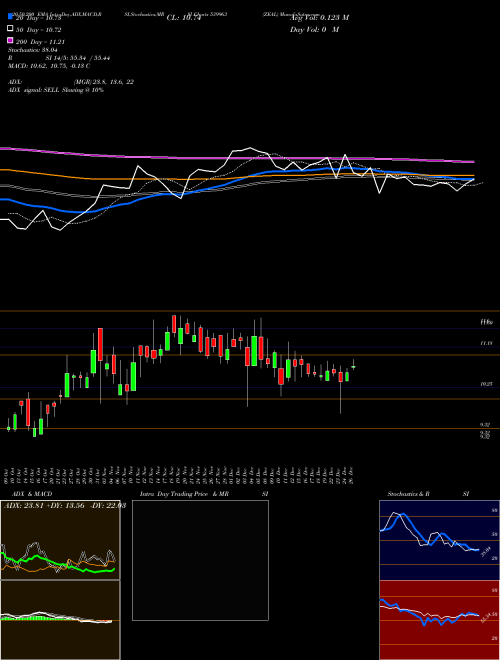Select the 'MACD: 10.62, 10.75, -0.13 C' line
This screenshot has height=660, width=500.
(49, 66)
